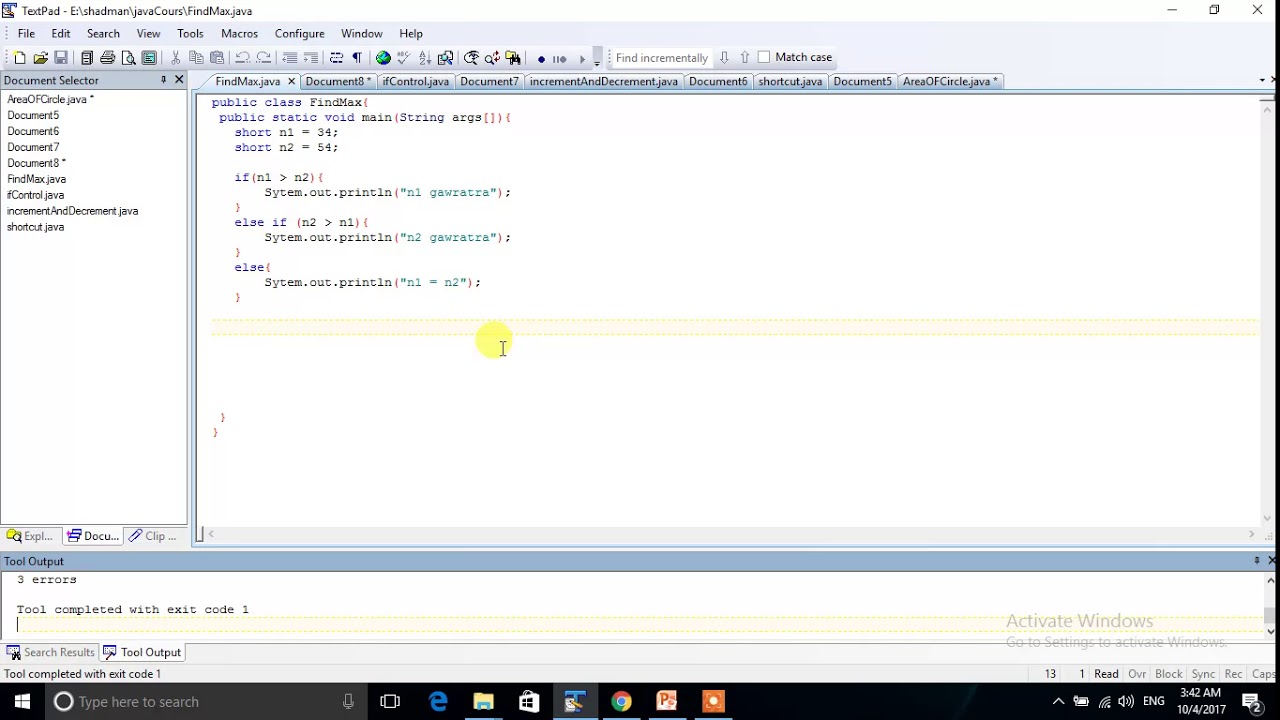Click the Manage Files toolbar icon

click(87, 58)
